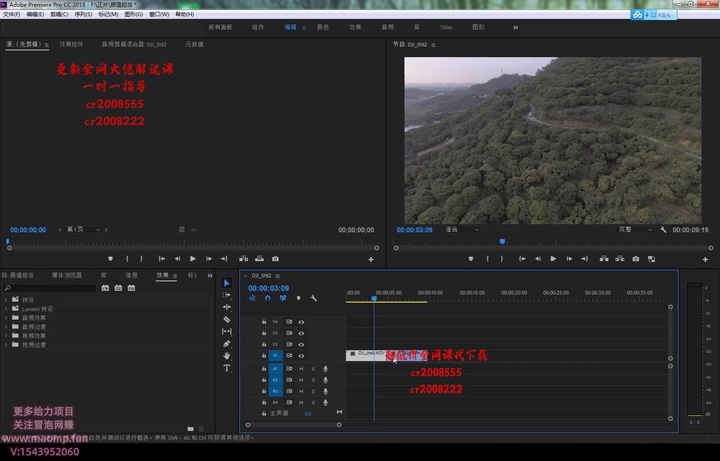Open the 媒体浏览器 panel tab

click(67, 275)
